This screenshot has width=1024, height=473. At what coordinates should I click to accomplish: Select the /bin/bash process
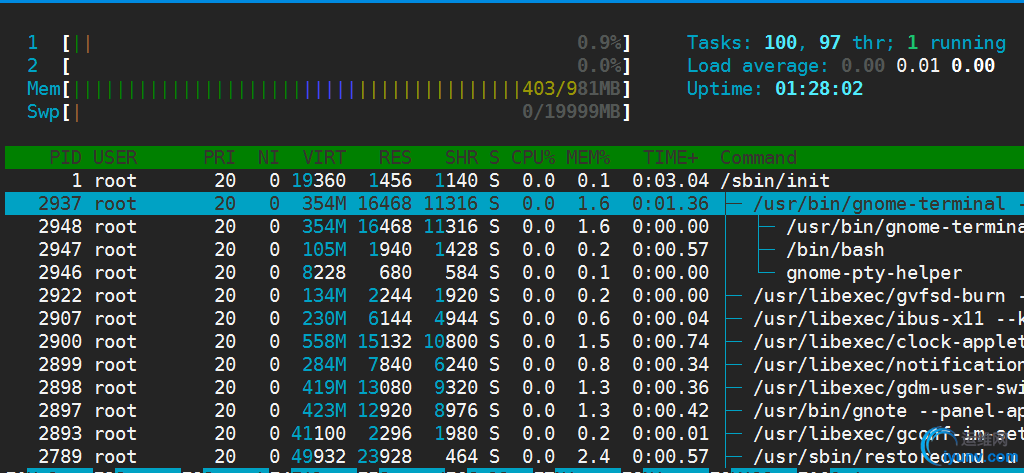[x=515, y=250]
